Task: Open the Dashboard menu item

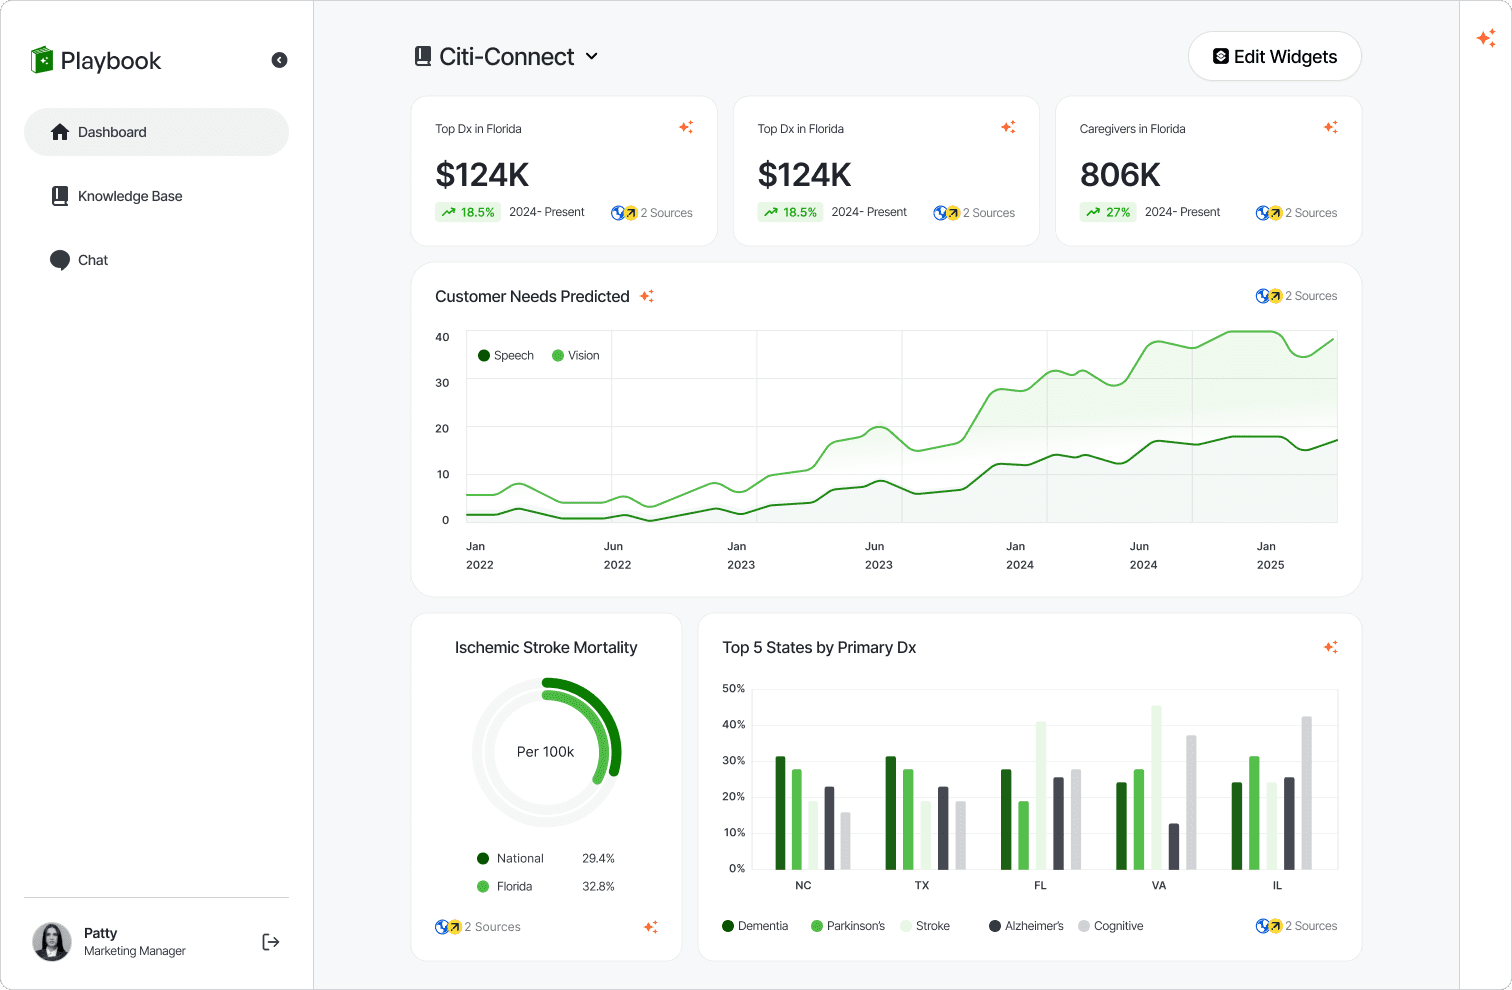Action: pos(156,132)
